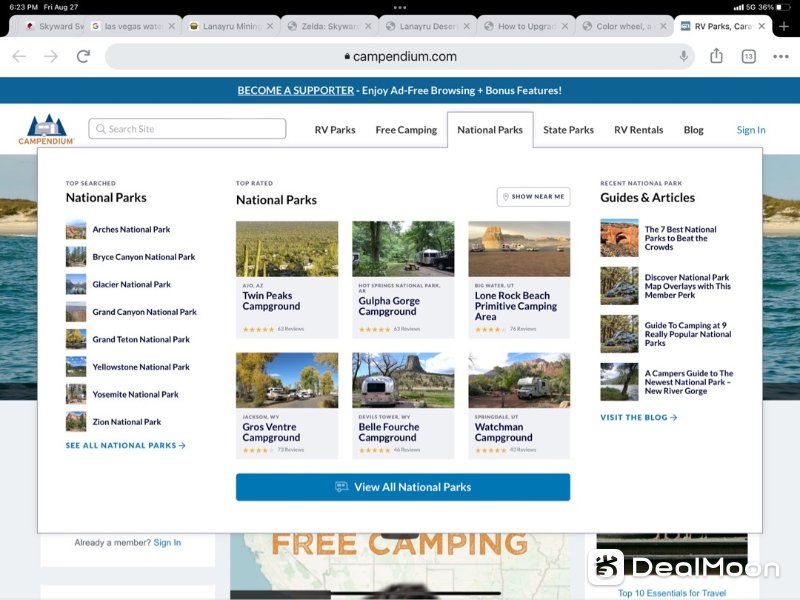800x600 pixels.
Task: Click the Visit The Blog link
Action: [639, 417]
